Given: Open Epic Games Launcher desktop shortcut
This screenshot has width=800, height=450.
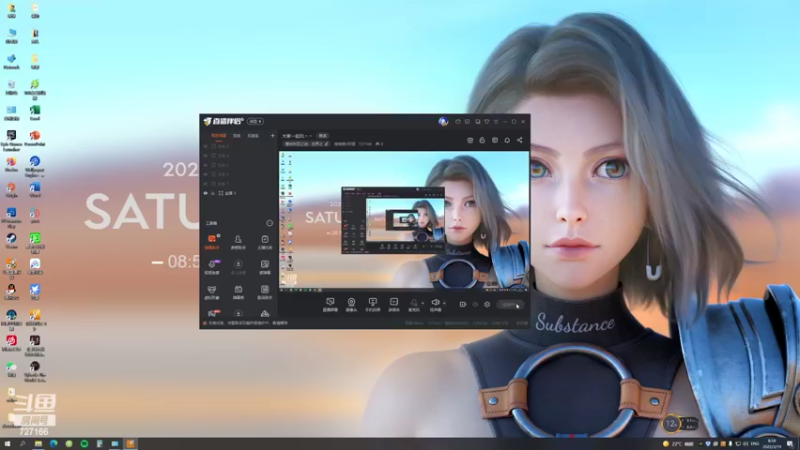Looking at the screenshot, I should point(11,140).
